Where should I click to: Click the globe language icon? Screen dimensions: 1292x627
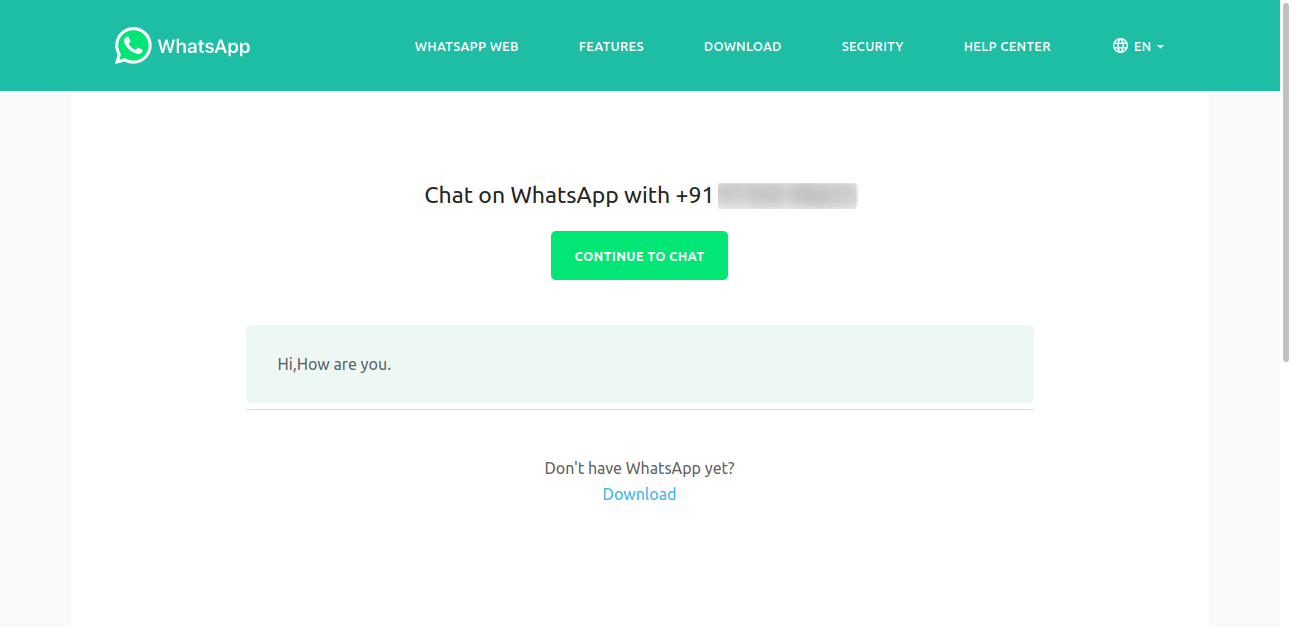click(1120, 46)
